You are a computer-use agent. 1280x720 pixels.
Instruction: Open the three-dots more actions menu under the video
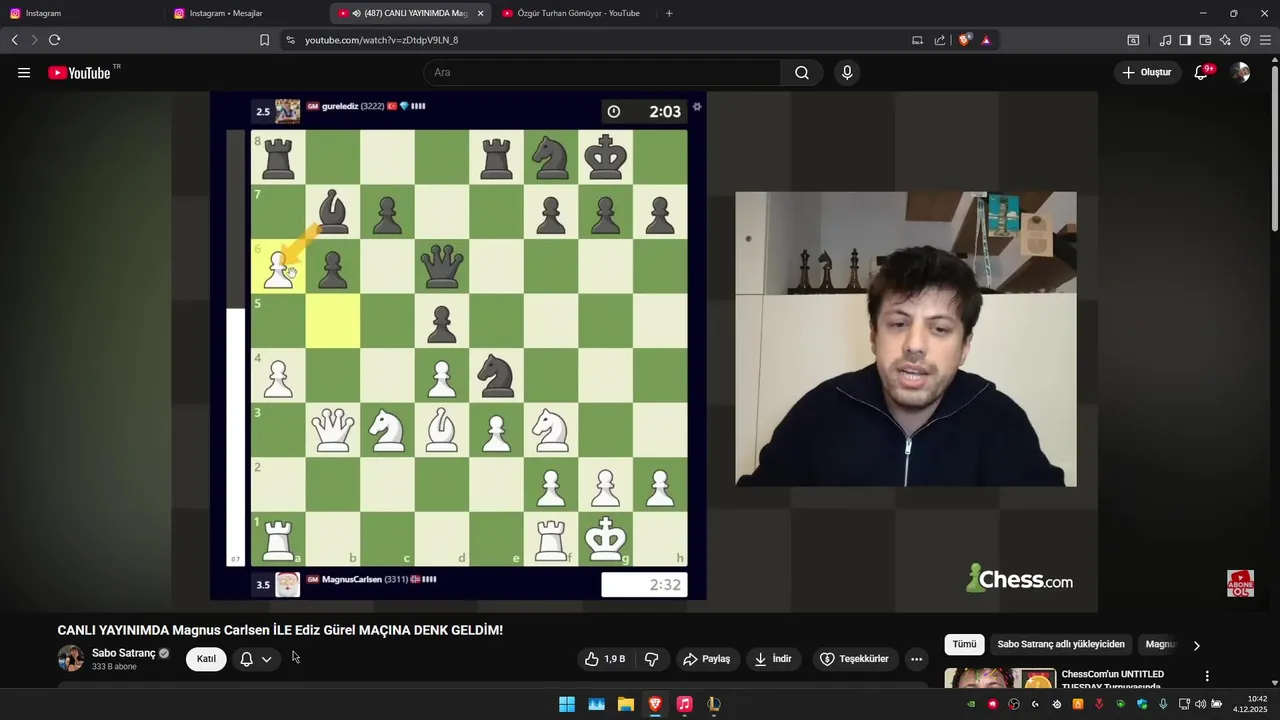pyautogui.click(x=916, y=659)
